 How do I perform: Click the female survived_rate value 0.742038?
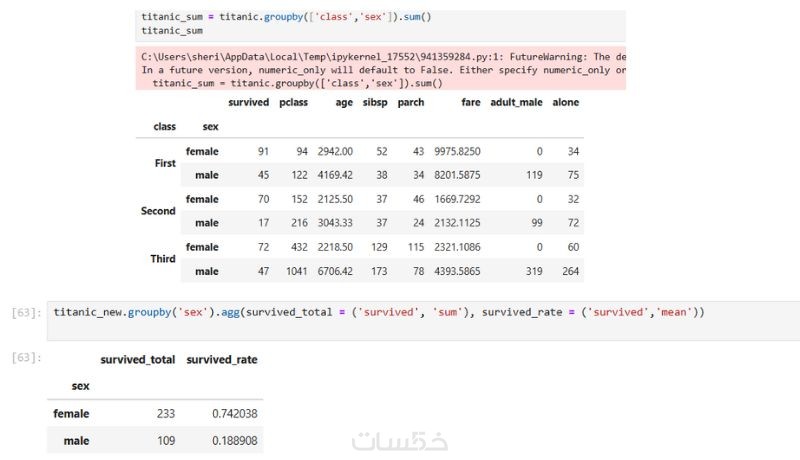pyautogui.click(x=239, y=413)
